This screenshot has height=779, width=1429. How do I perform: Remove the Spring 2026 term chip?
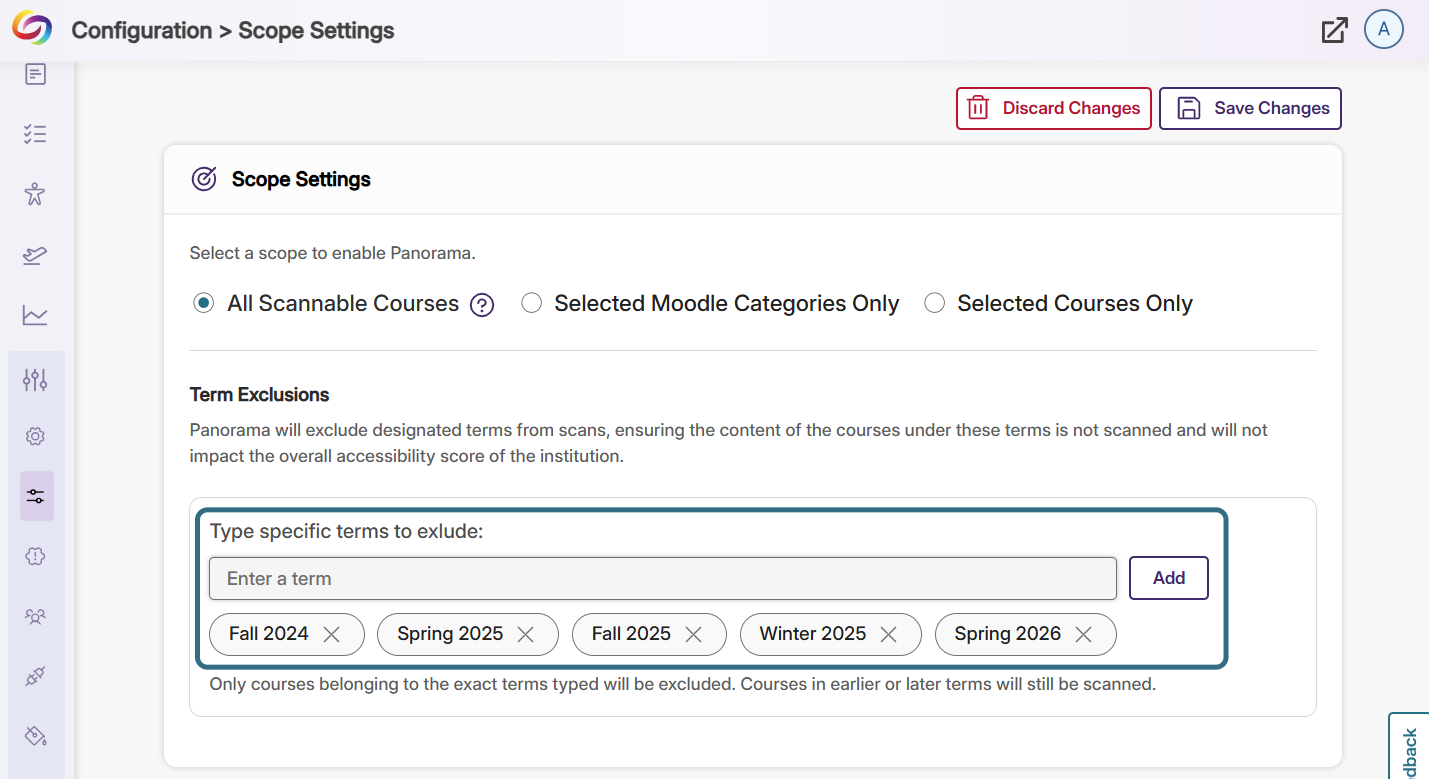(x=1083, y=634)
